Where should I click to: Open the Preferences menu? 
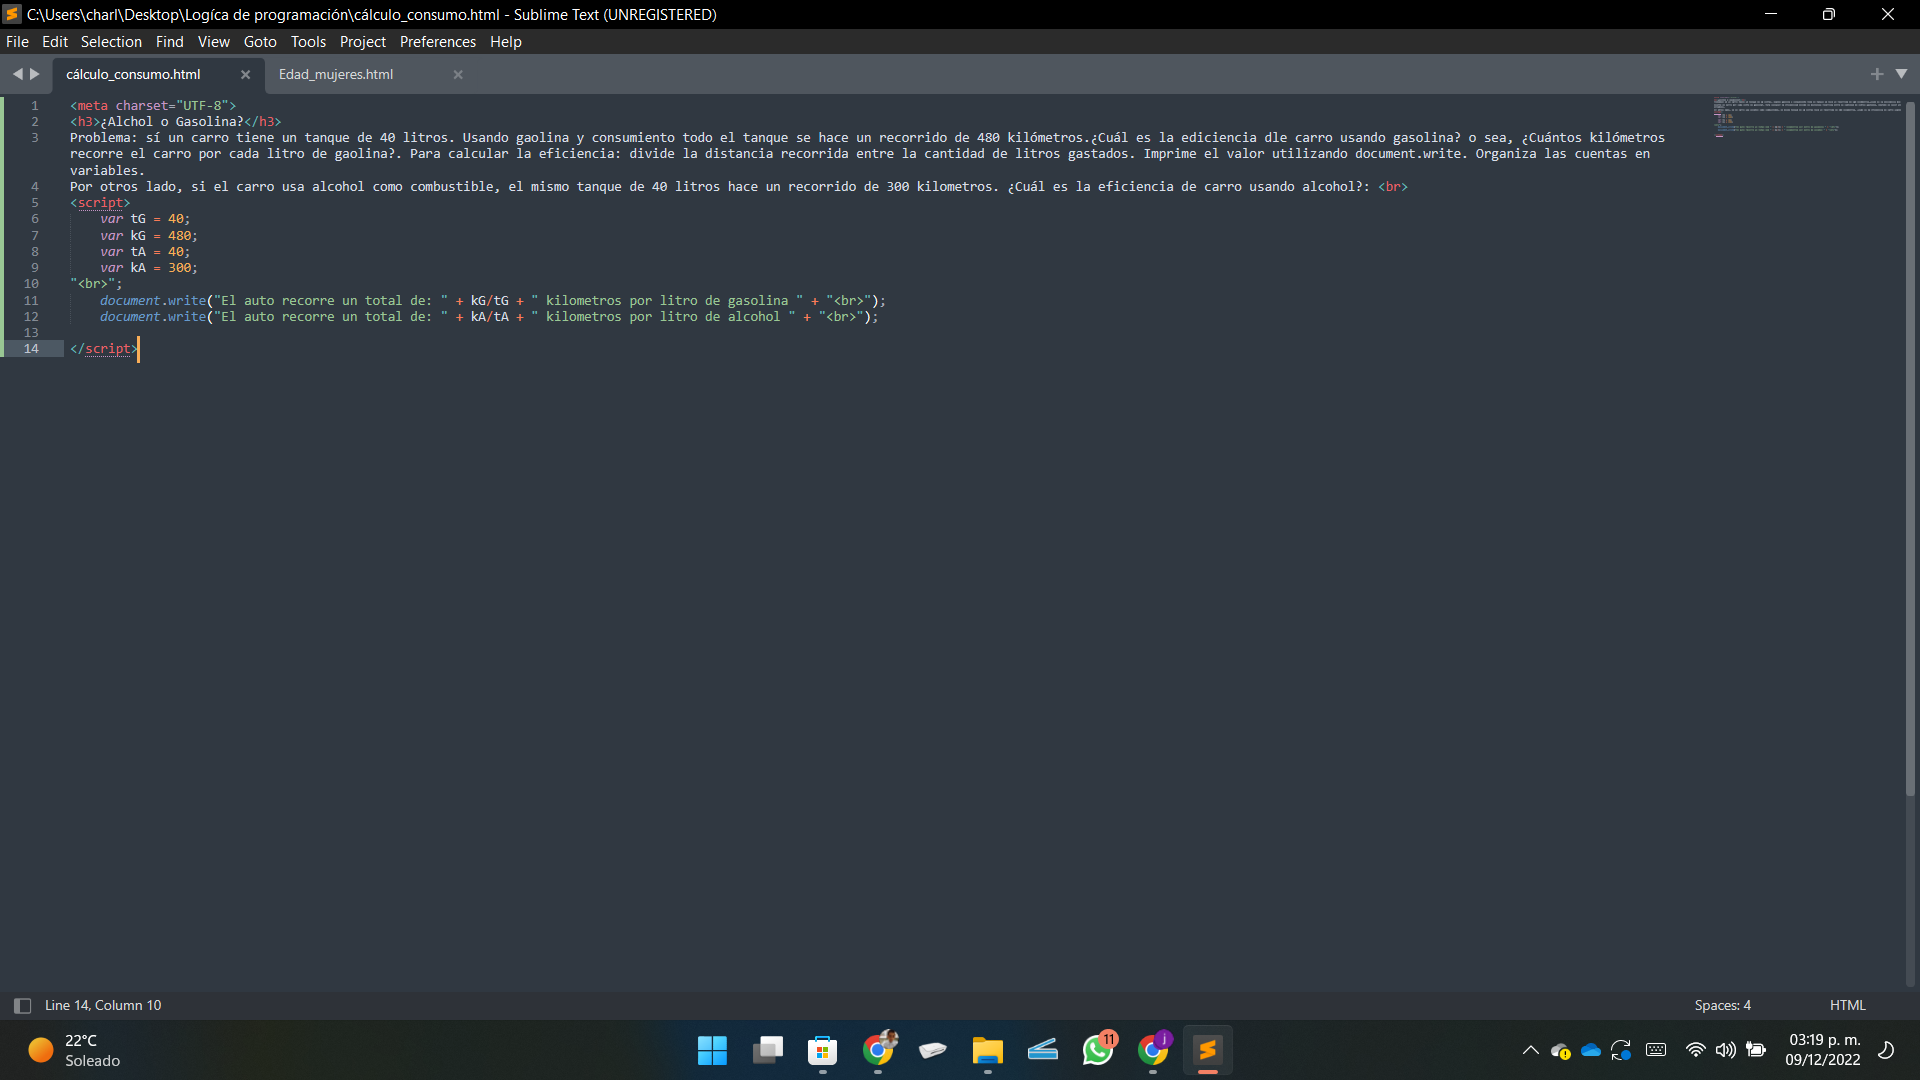(x=438, y=42)
